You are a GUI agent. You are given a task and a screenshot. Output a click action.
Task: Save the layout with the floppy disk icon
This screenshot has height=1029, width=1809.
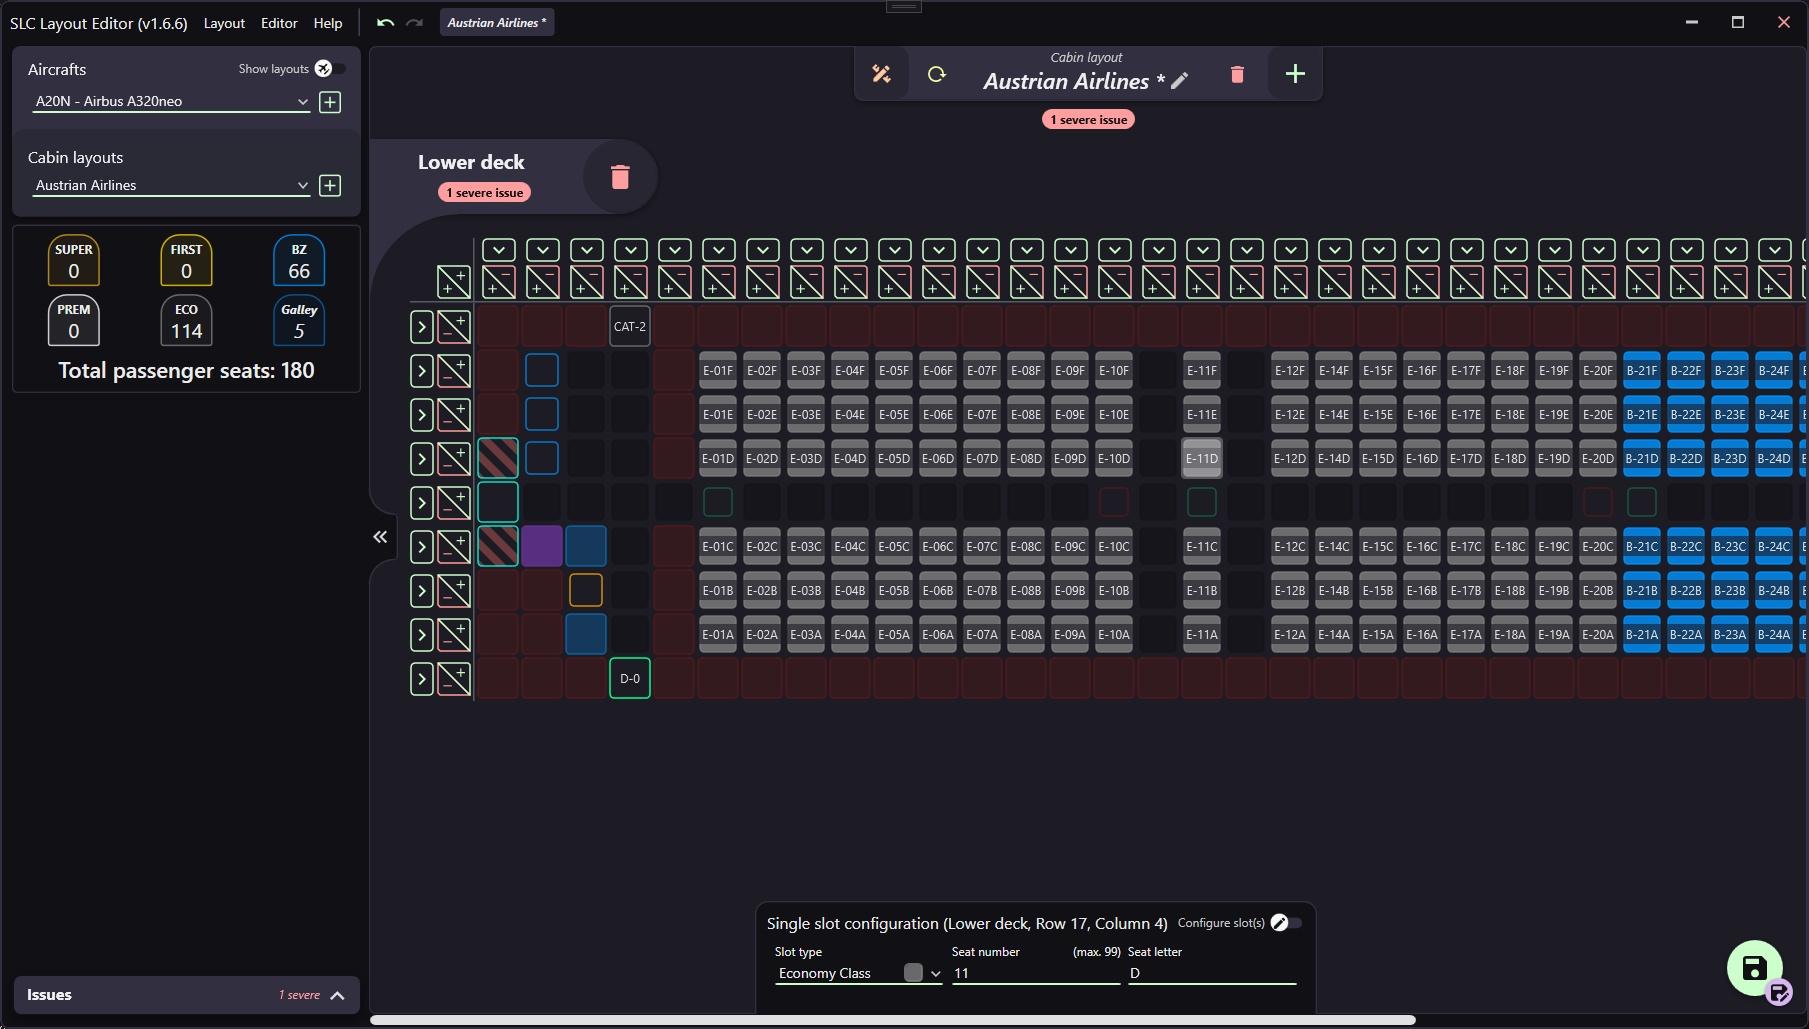tap(1754, 968)
